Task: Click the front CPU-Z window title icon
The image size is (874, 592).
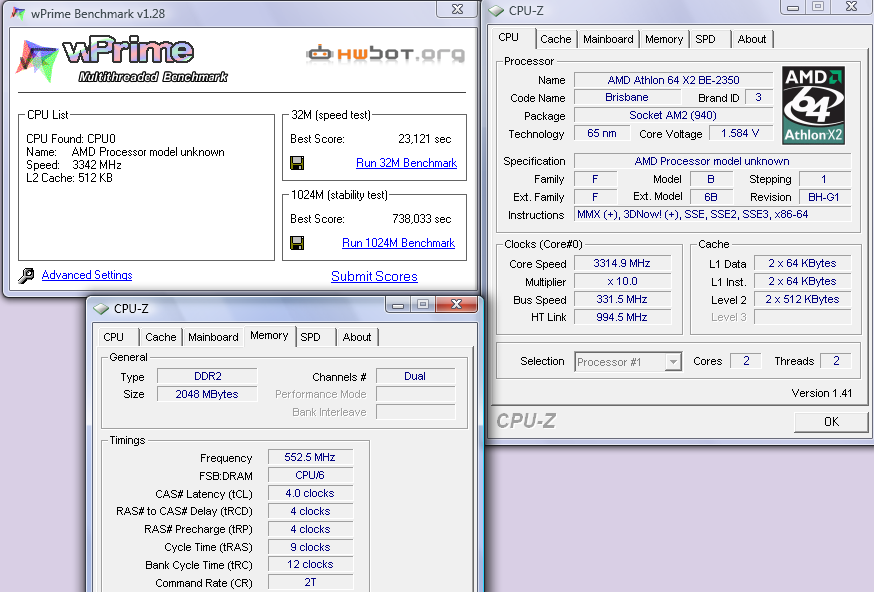Action: pos(101,308)
